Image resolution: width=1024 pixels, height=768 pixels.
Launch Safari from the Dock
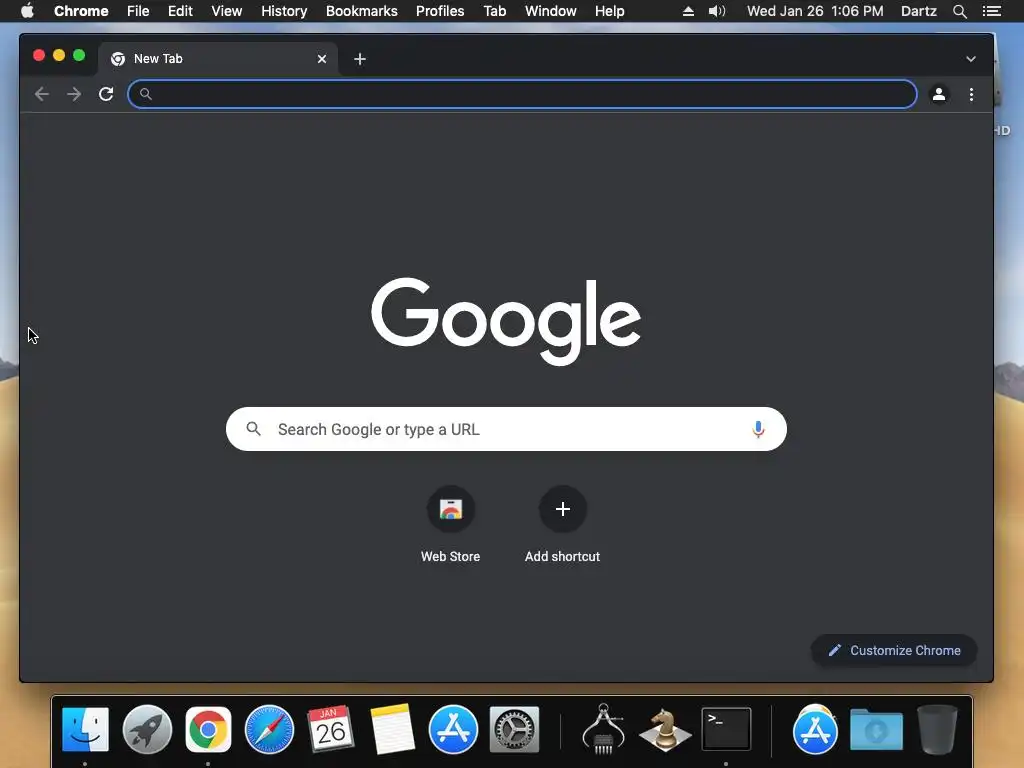tap(269, 729)
